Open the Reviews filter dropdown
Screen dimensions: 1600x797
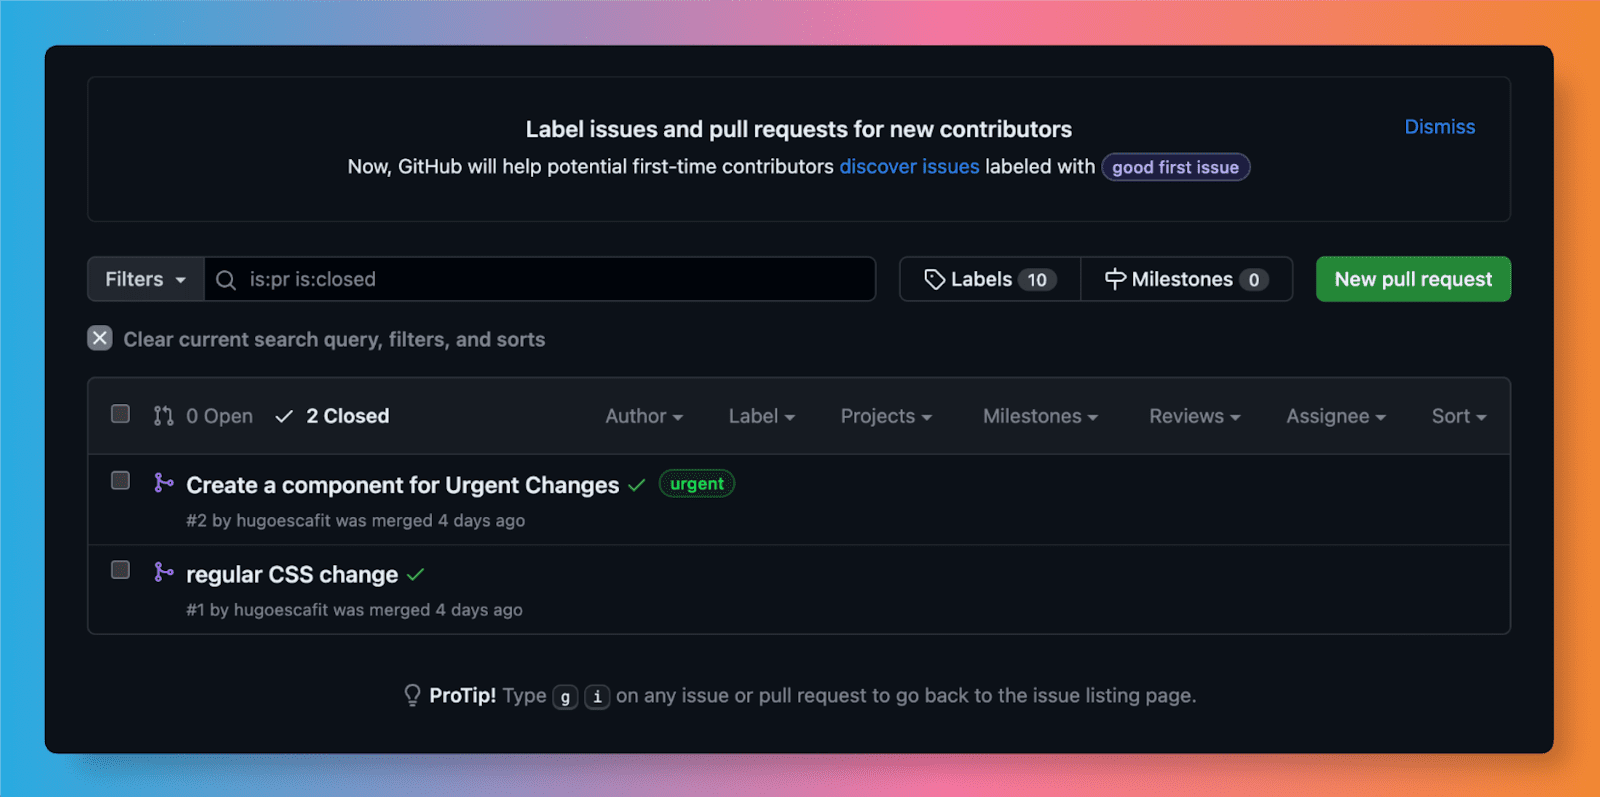point(1194,416)
